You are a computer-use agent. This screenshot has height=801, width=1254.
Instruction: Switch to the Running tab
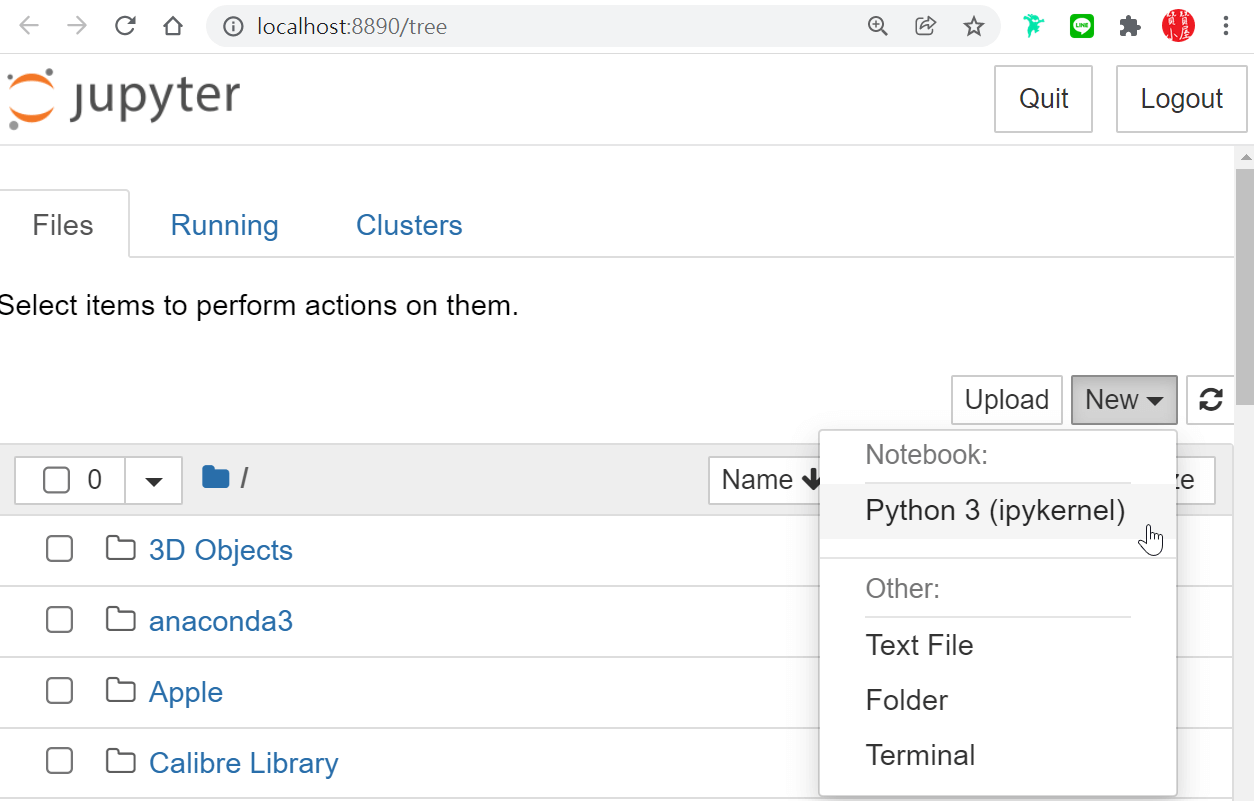pos(224,225)
